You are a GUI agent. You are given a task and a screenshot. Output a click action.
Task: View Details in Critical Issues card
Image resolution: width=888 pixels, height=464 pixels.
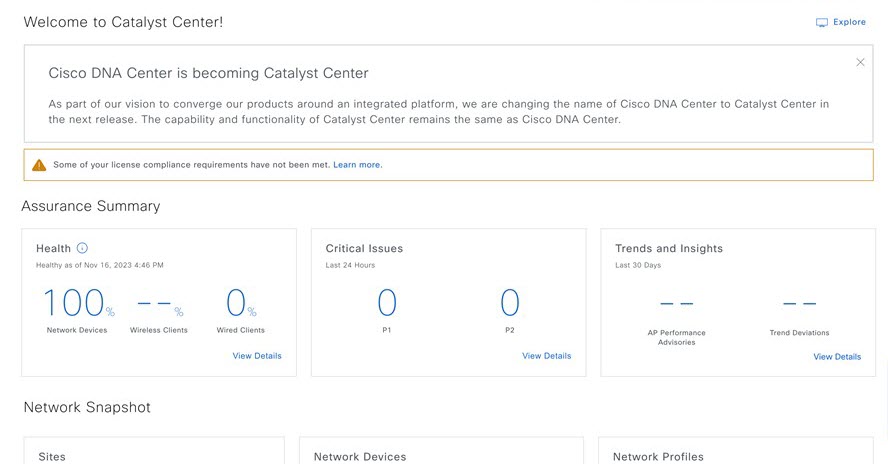[x=547, y=356]
